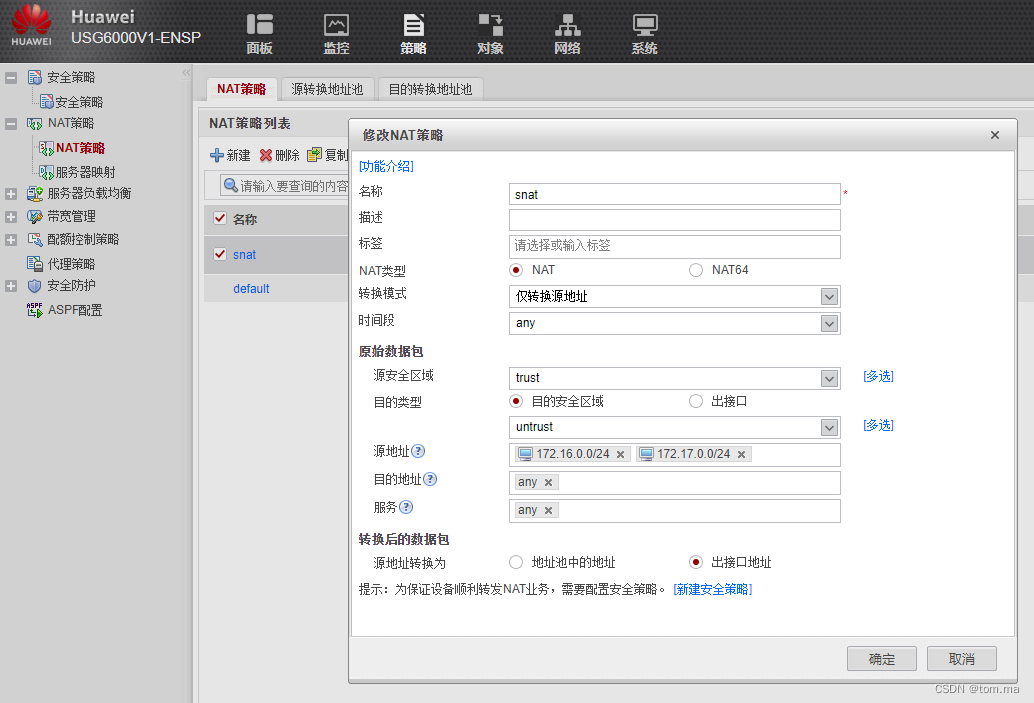
Task: Remove the 172.17.0.0/24 source address tag
Action: click(741, 454)
